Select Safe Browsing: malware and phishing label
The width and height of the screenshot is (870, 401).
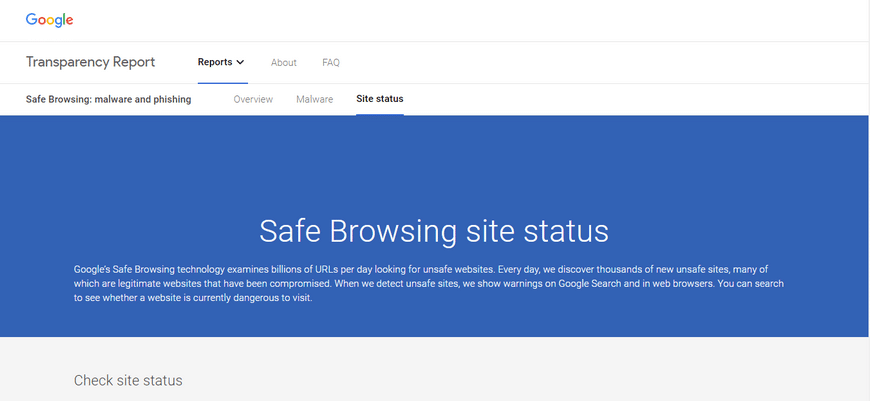pos(108,99)
